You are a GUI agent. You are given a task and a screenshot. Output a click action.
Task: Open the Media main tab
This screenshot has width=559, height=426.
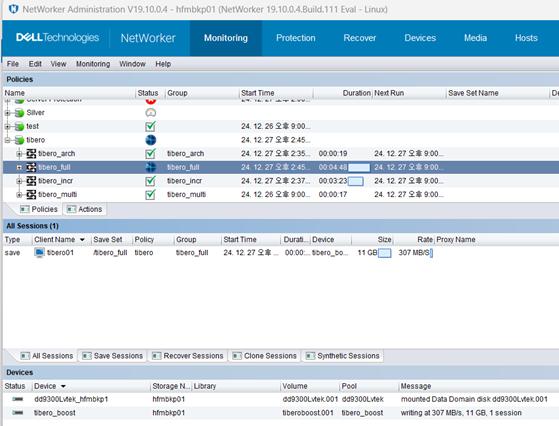pos(475,38)
